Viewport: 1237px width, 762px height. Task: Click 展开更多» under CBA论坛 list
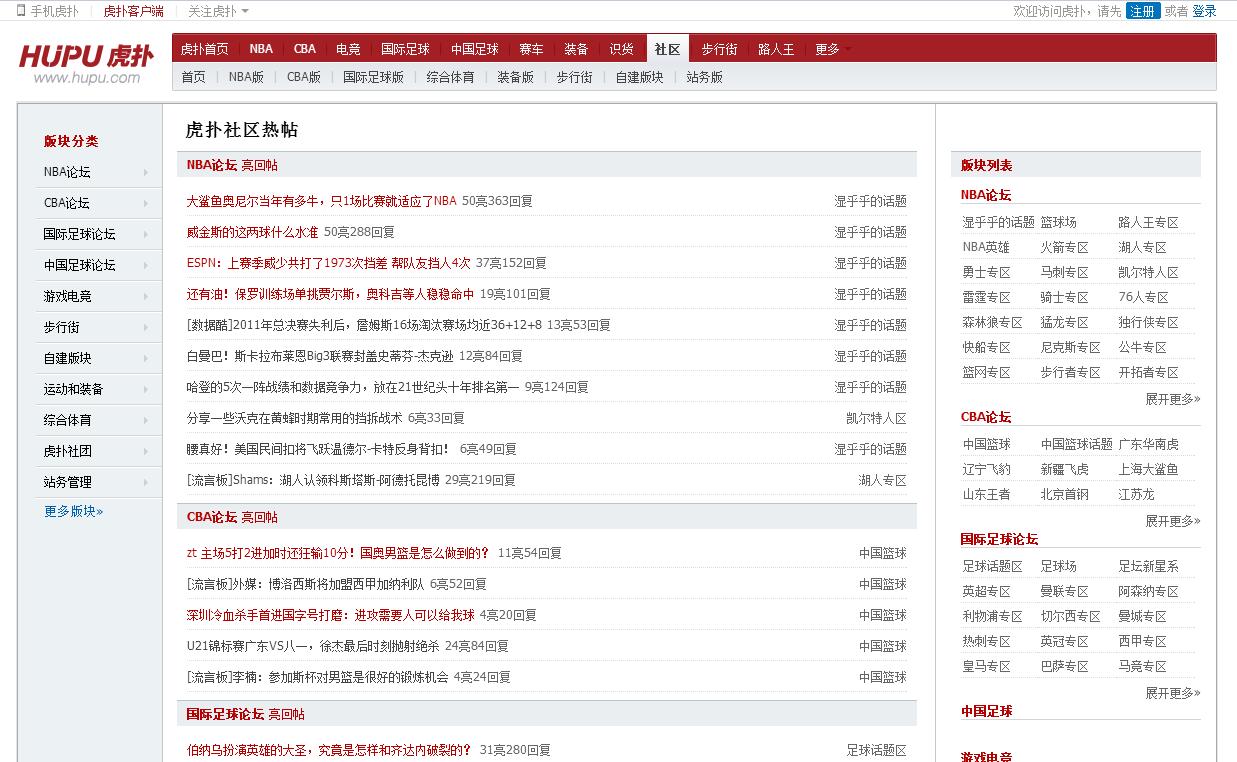pyautogui.click(x=1172, y=520)
